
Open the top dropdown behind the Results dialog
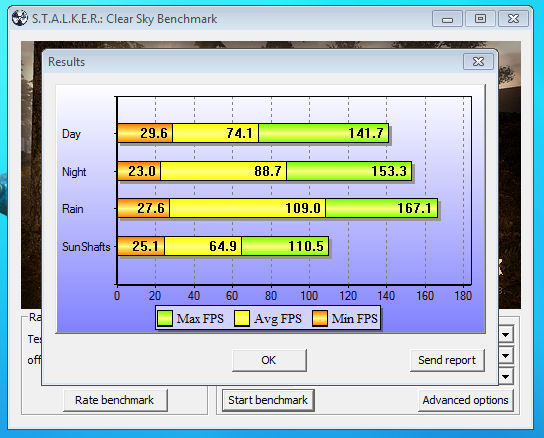click(x=506, y=335)
